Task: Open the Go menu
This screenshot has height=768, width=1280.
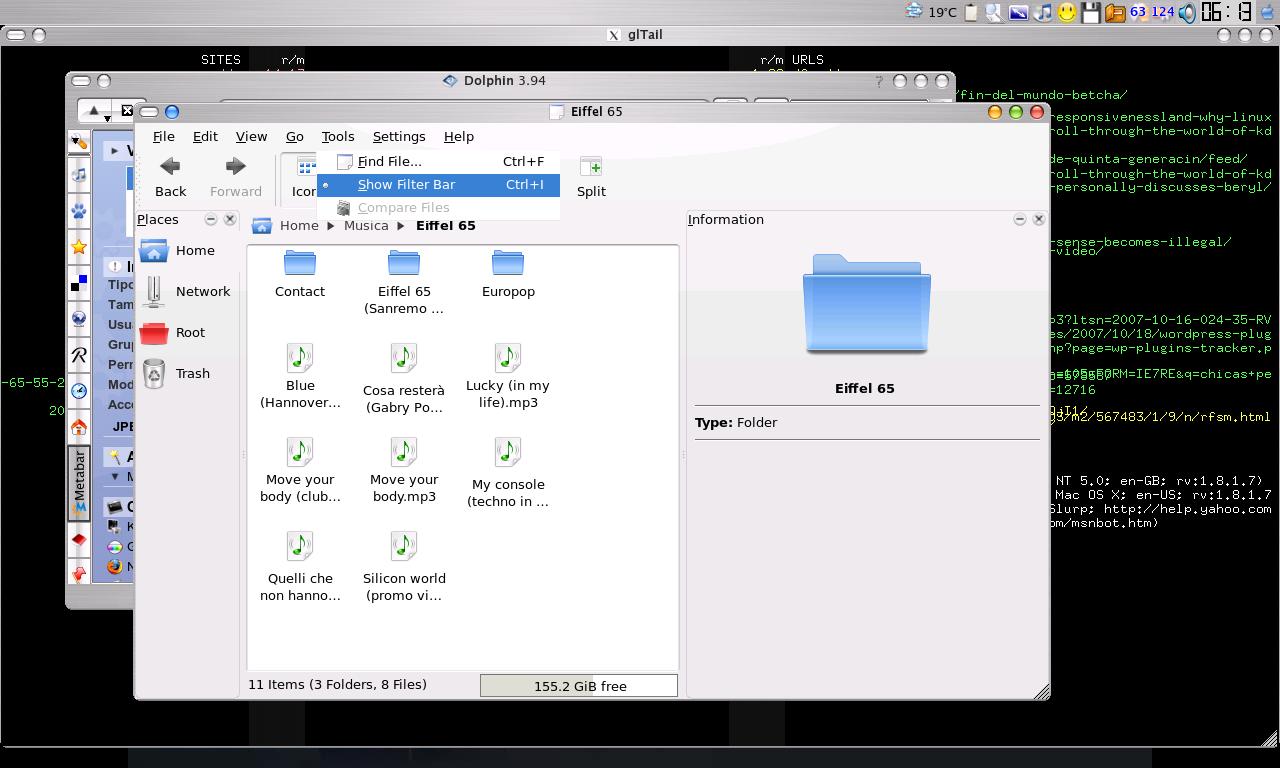Action: [x=294, y=136]
